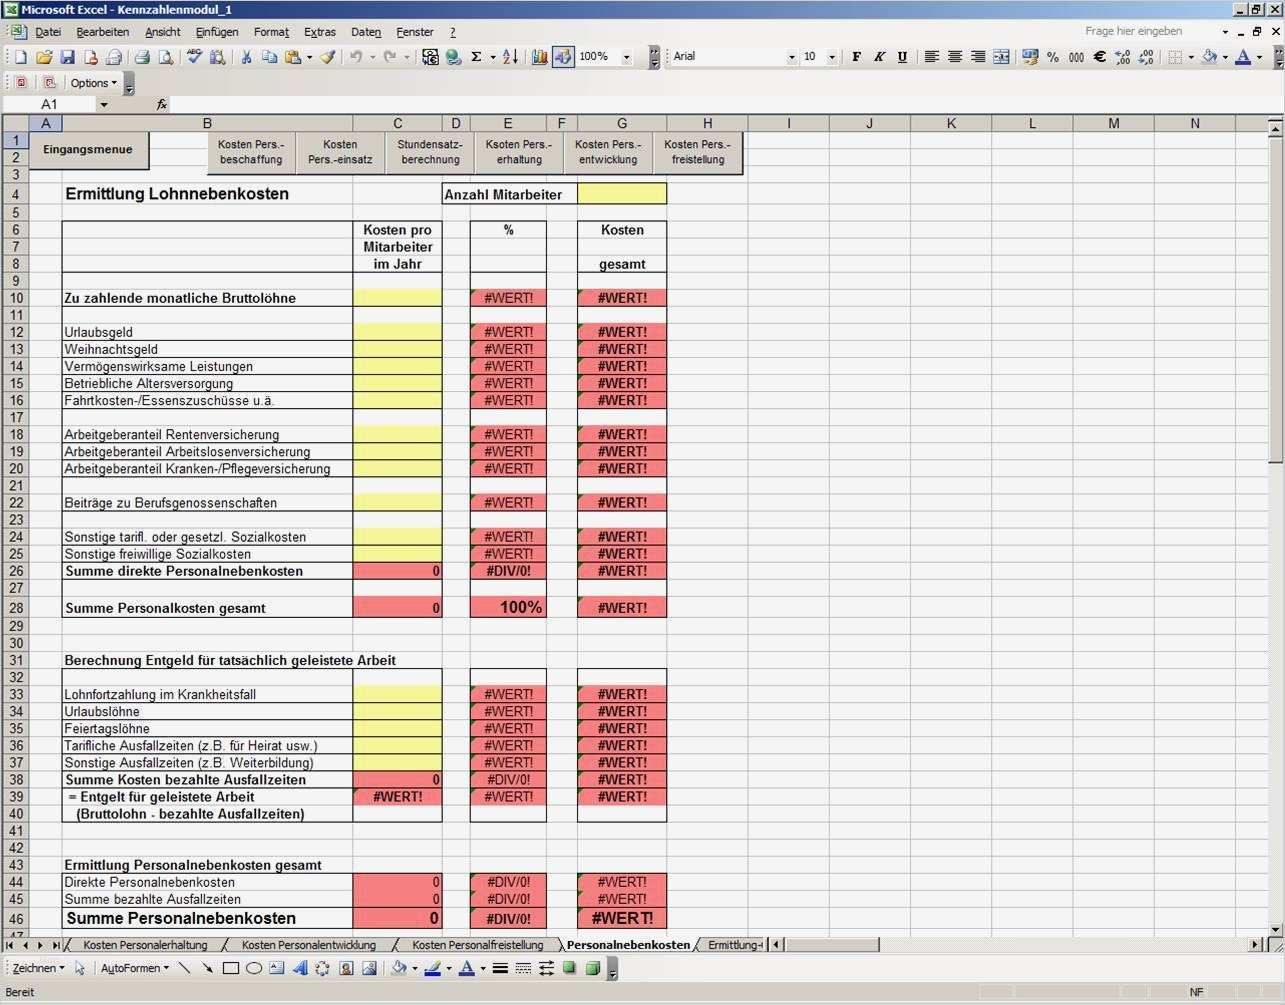Switch to the Kosten Personalfreistellung sheet tab
This screenshot has width=1285, height=1005.
point(478,945)
